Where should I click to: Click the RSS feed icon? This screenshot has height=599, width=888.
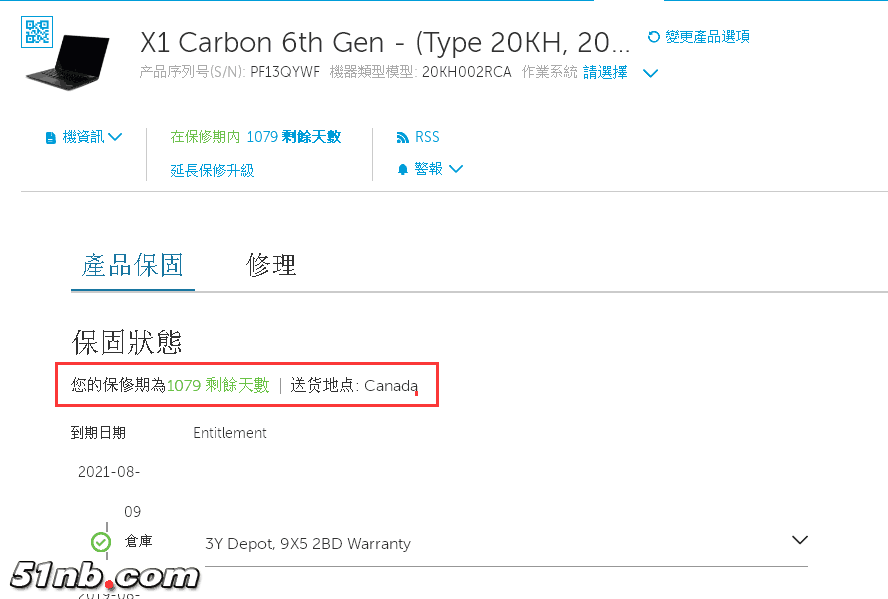point(402,138)
